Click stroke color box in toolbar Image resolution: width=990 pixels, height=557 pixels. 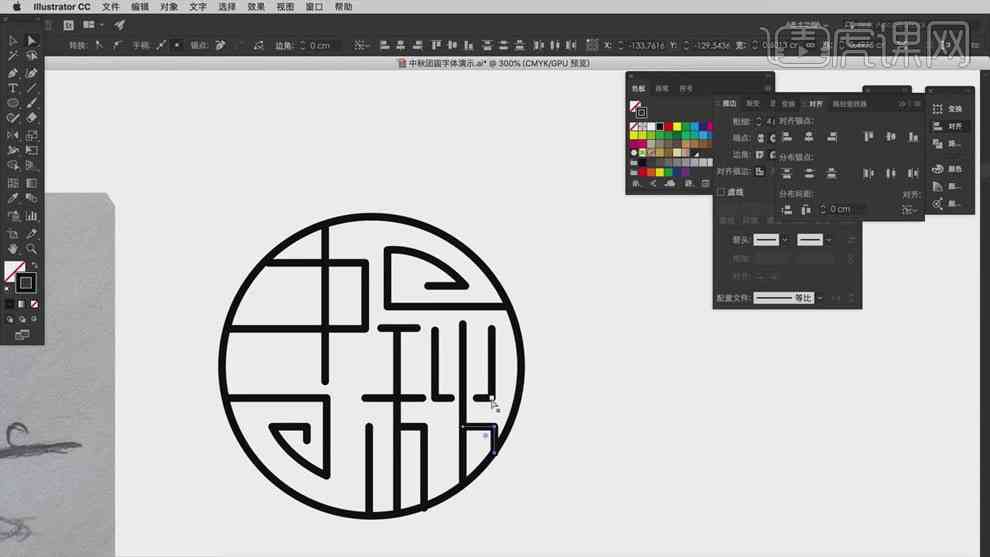[x=25, y=282]
